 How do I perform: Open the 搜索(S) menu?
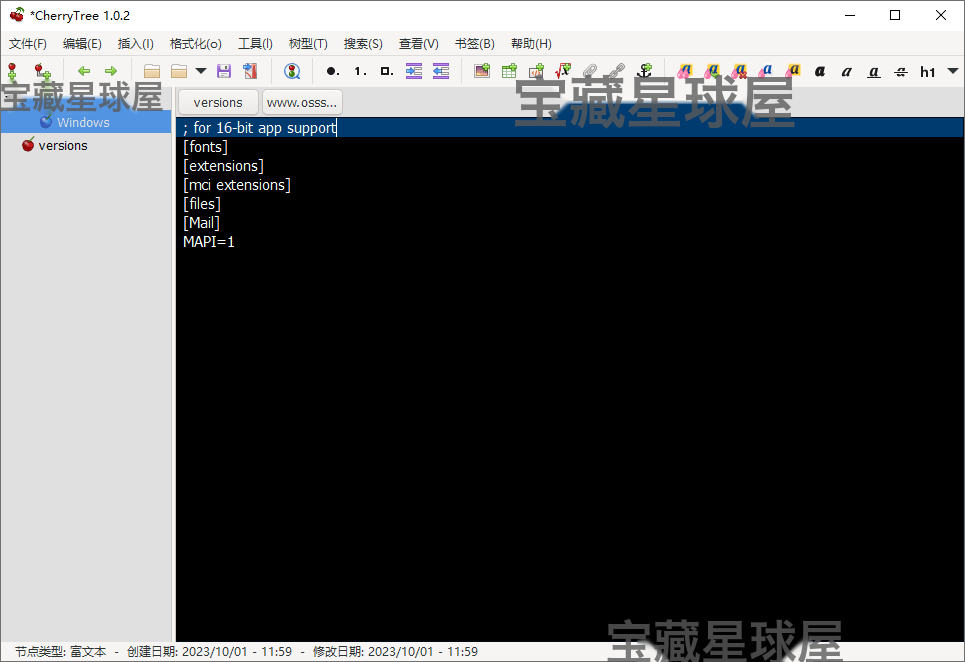[x=363, y=44]
